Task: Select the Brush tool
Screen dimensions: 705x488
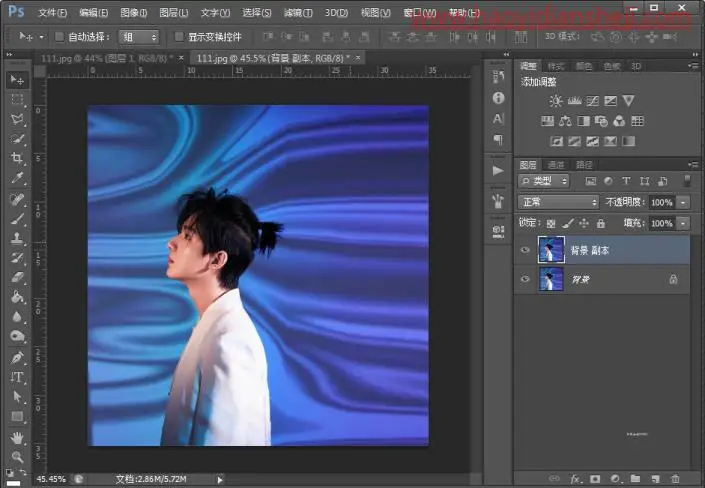Action: coord(17,219)
